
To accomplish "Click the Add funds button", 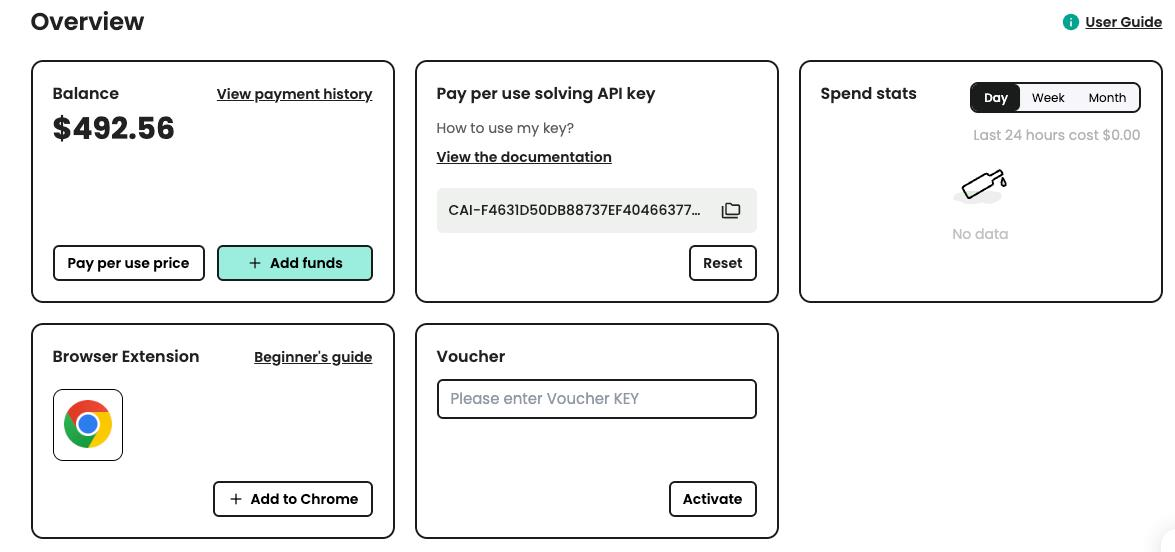I will click(x=295, y=263).
